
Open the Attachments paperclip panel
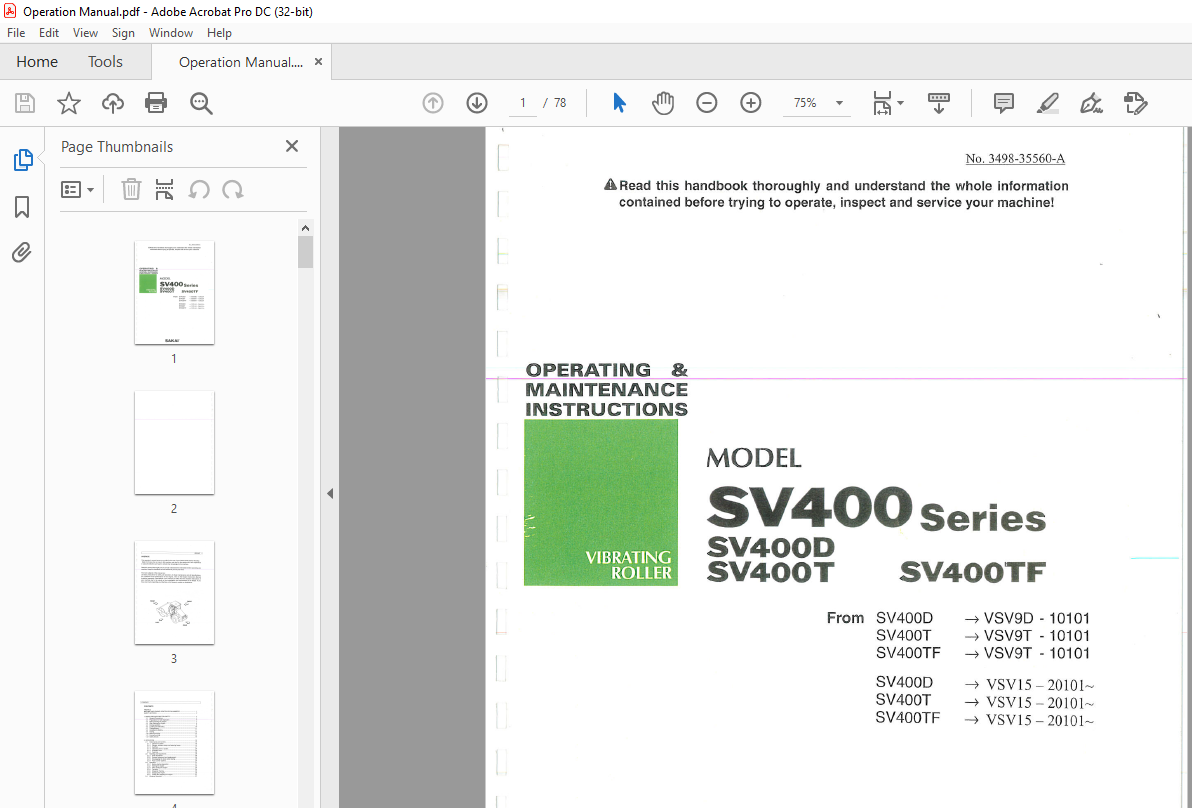tap(21, 252)
